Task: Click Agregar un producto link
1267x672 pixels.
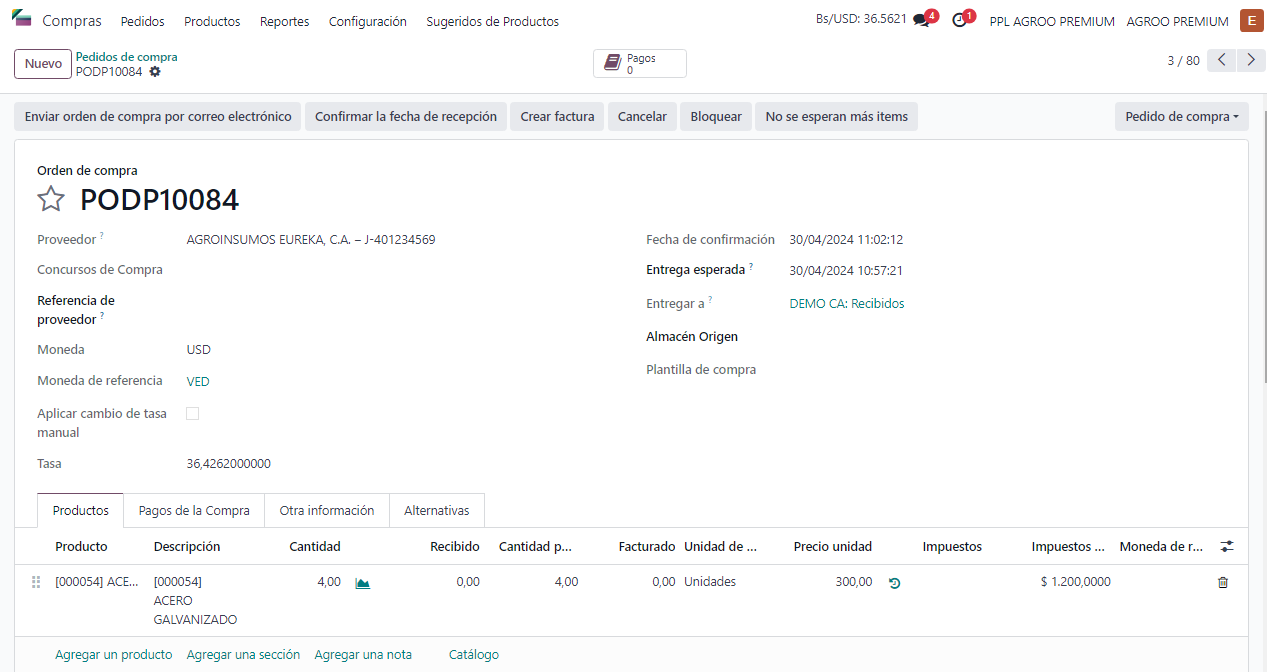Action: pyautogui.click(x=113, y=655)
